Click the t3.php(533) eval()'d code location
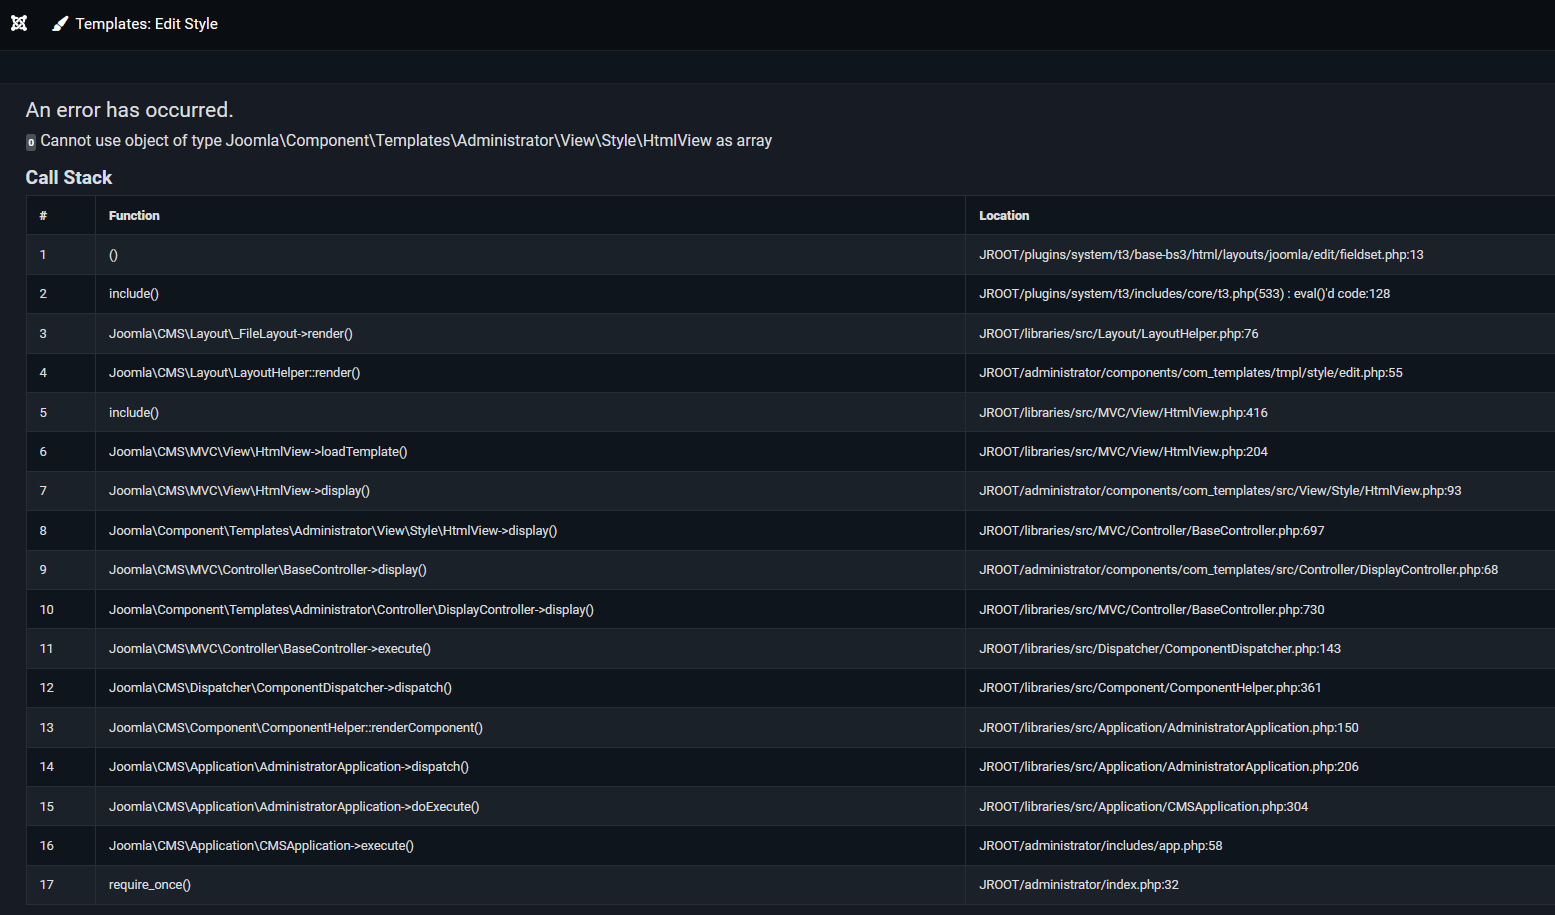The image size is (1555, 915). 1184,294
